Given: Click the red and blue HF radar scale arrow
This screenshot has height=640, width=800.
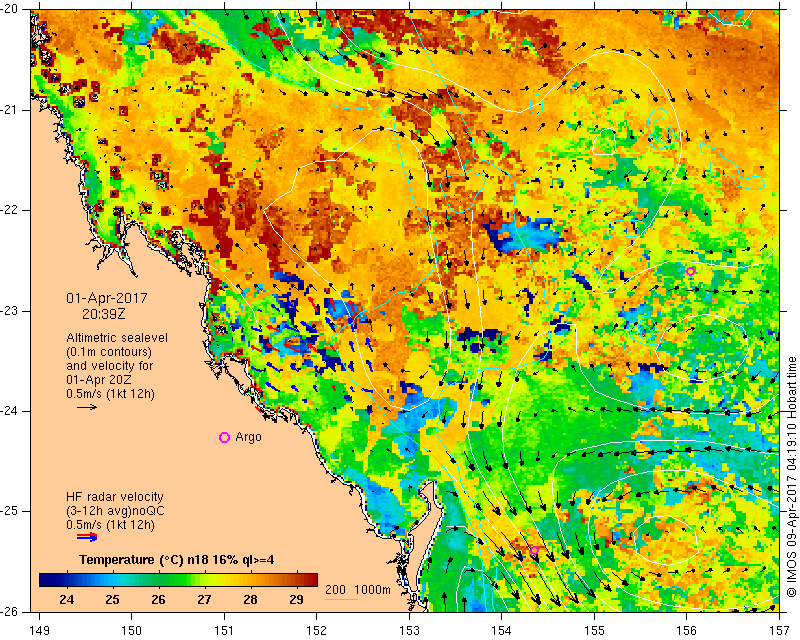Looking at the screenshot, I should coord(87,536).
